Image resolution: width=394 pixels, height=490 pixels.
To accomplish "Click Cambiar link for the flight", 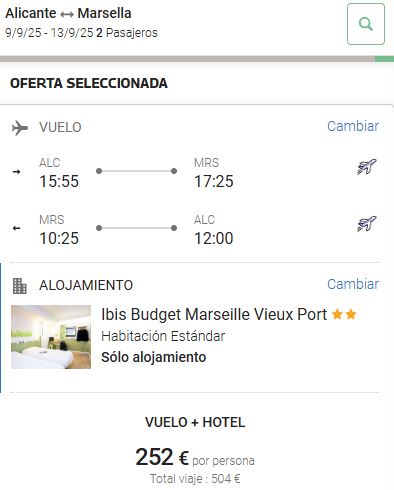I will 353,126.
